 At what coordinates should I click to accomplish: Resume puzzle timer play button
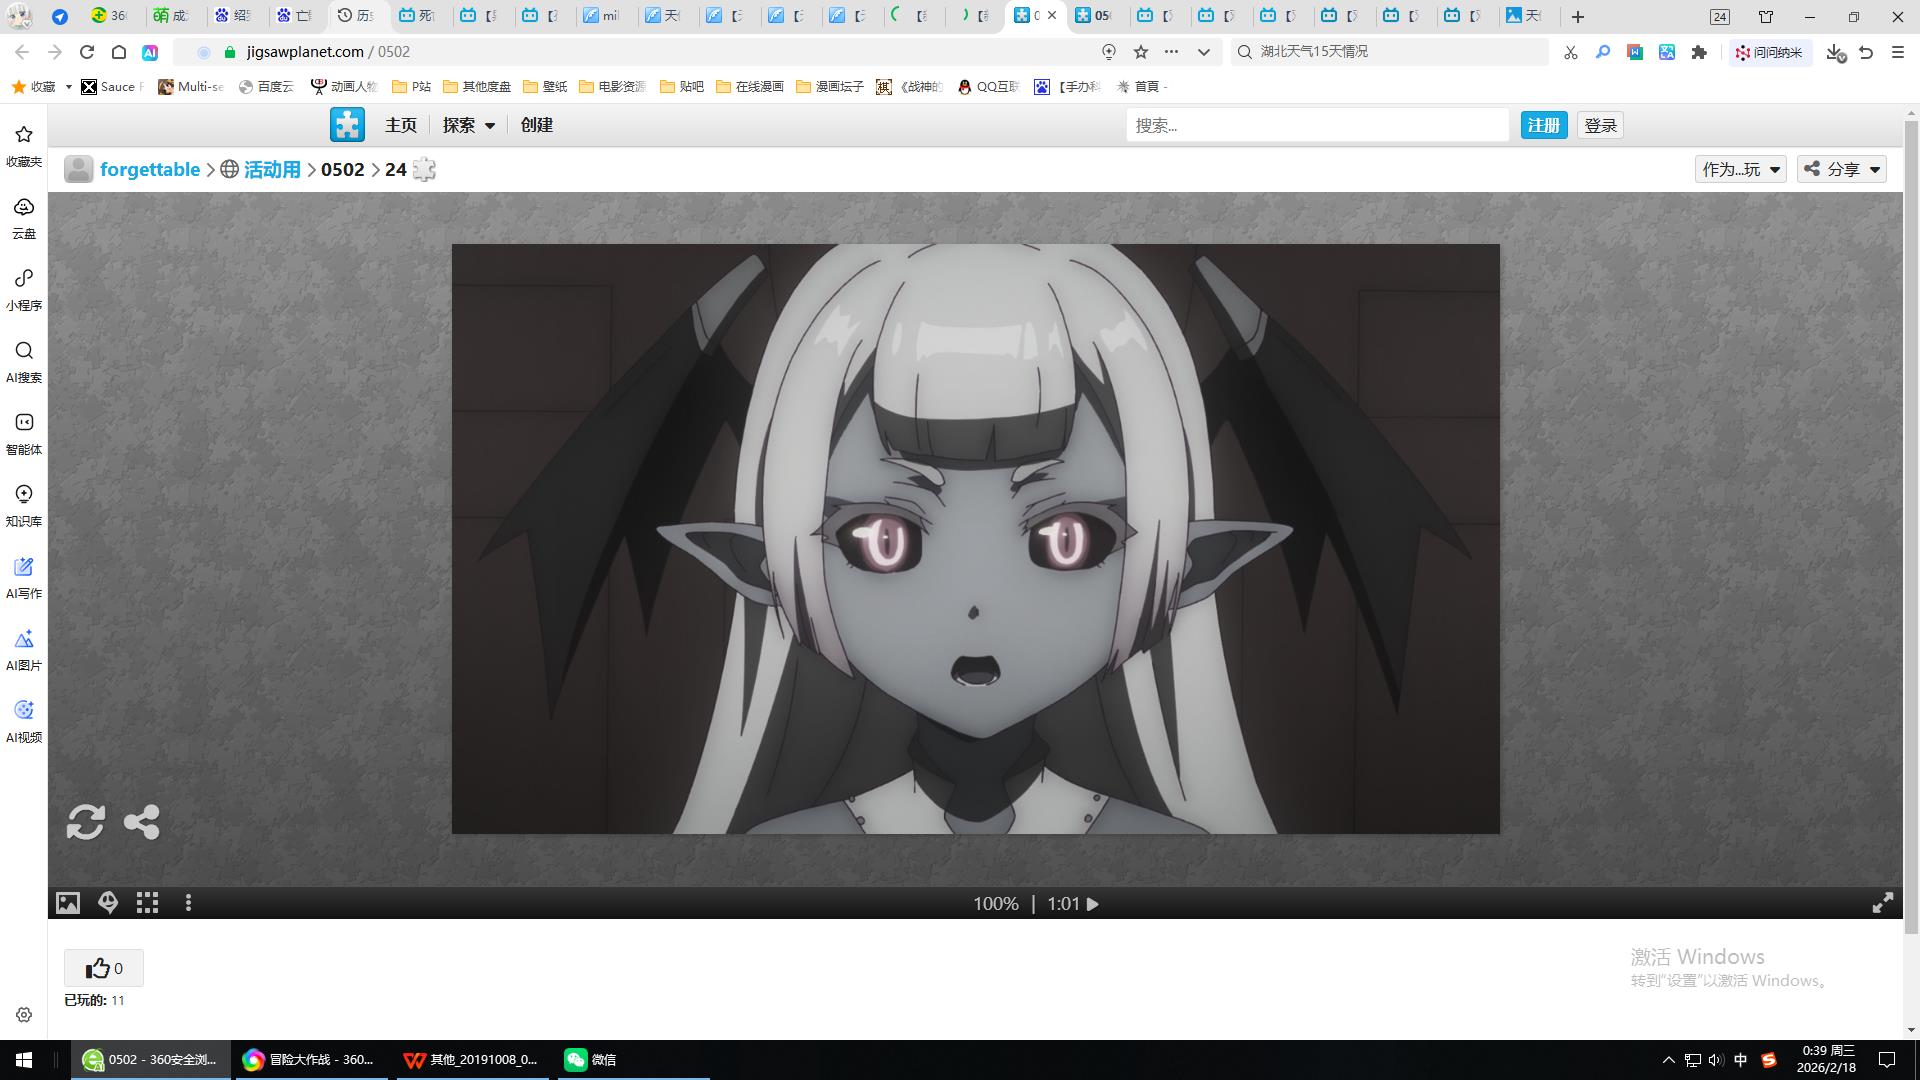click(1093, 904)
